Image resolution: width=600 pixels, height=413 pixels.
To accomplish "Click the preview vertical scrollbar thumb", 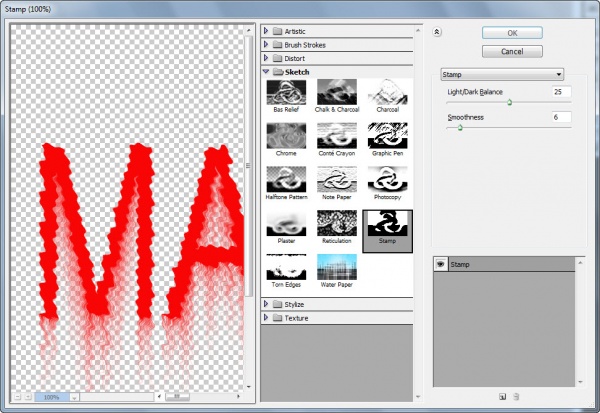I will (x=248, y=166).
